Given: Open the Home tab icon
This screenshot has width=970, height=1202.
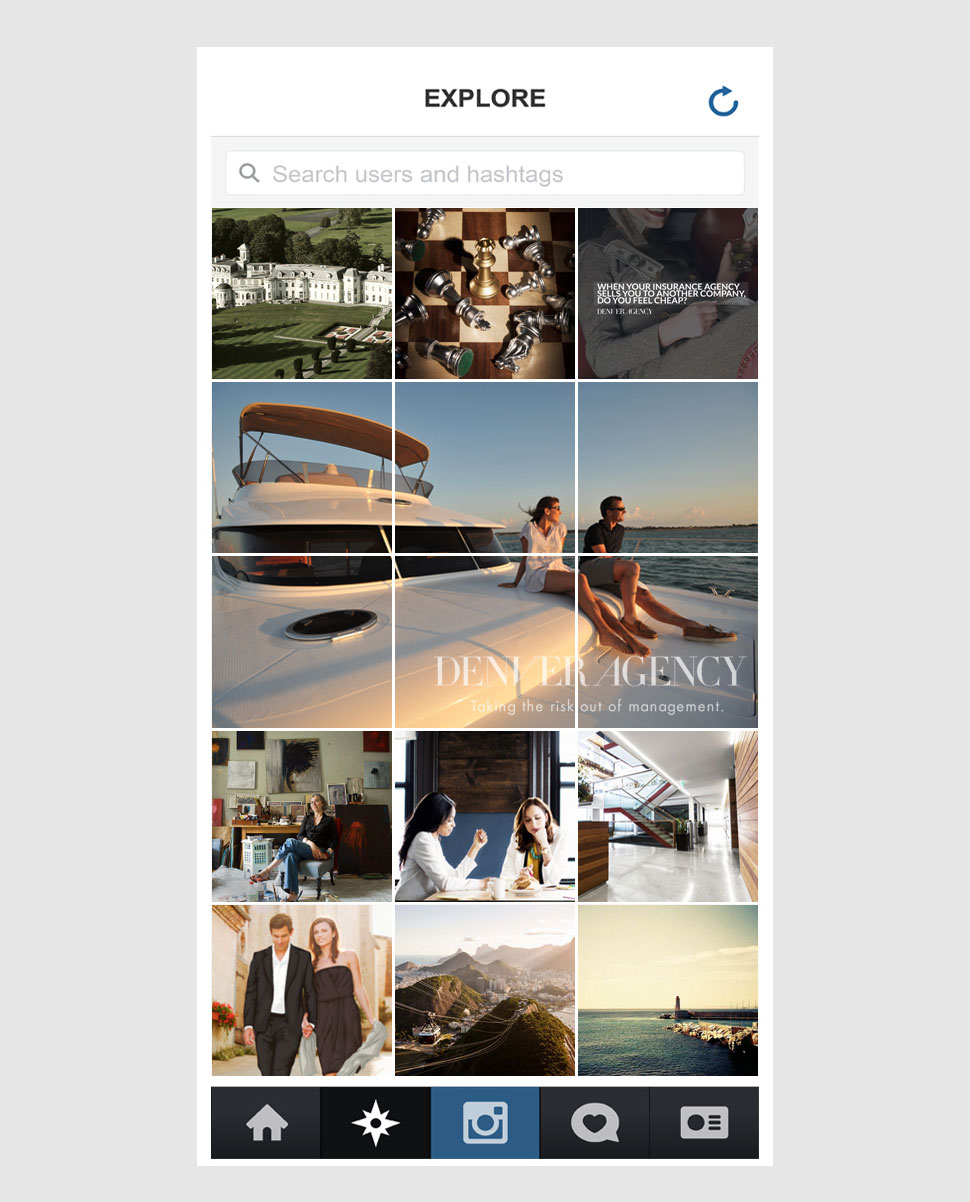Looking at the screenshot, I should (x=266, y=1123).
